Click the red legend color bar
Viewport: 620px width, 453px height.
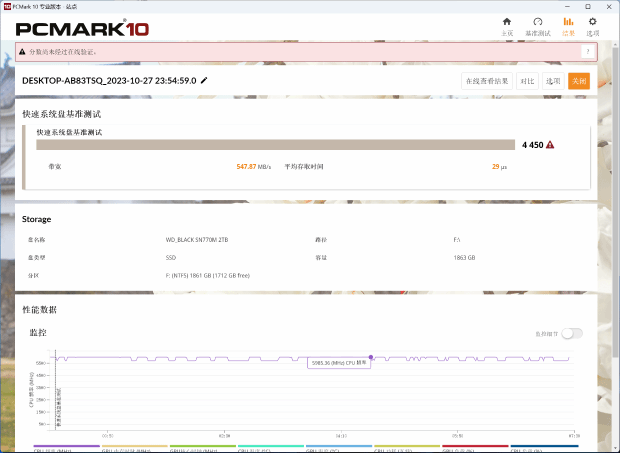tap(475, 446)
